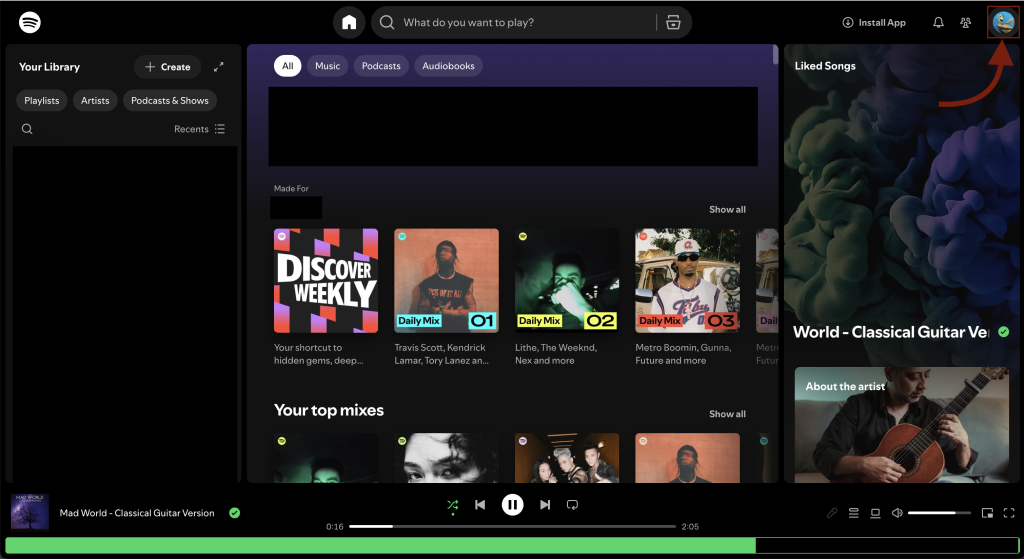This screenshot has height=559, width=1024.
Task: Pause the current song
Action: 513,504
